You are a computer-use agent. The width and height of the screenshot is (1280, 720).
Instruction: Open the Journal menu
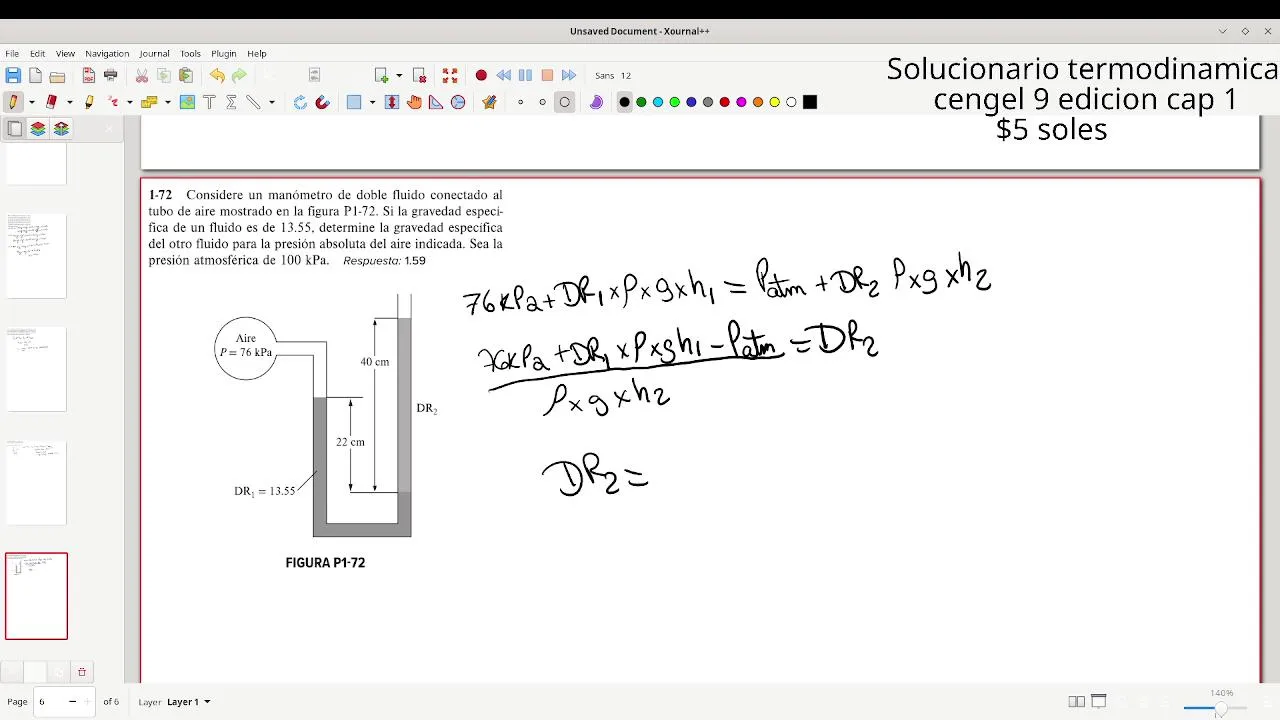coord(154,53)
